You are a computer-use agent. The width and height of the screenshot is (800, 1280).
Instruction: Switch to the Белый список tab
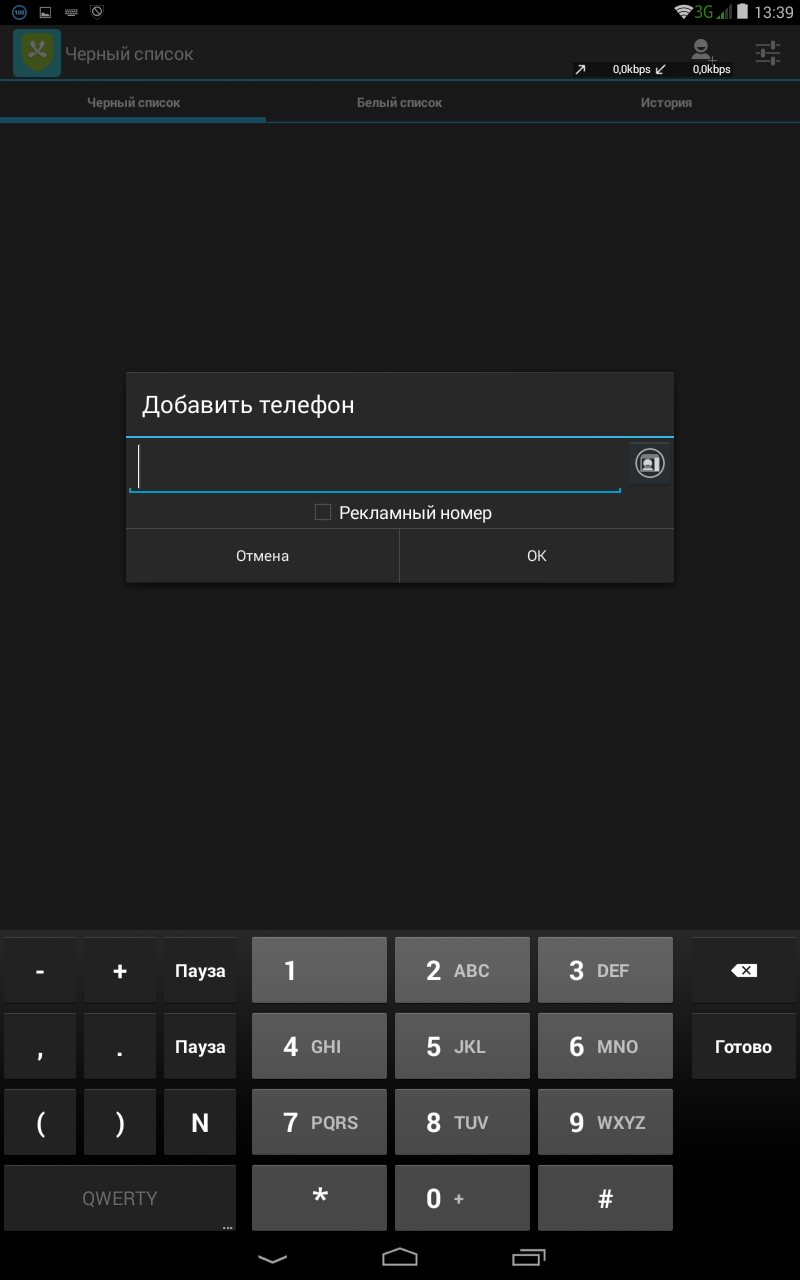tap(400, 103)
